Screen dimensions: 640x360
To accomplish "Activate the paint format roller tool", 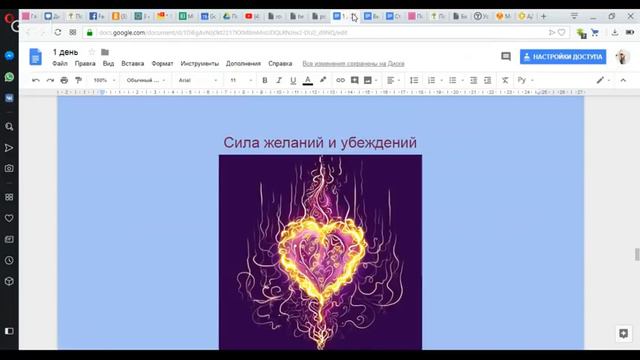I will click(x=78, y=80).
